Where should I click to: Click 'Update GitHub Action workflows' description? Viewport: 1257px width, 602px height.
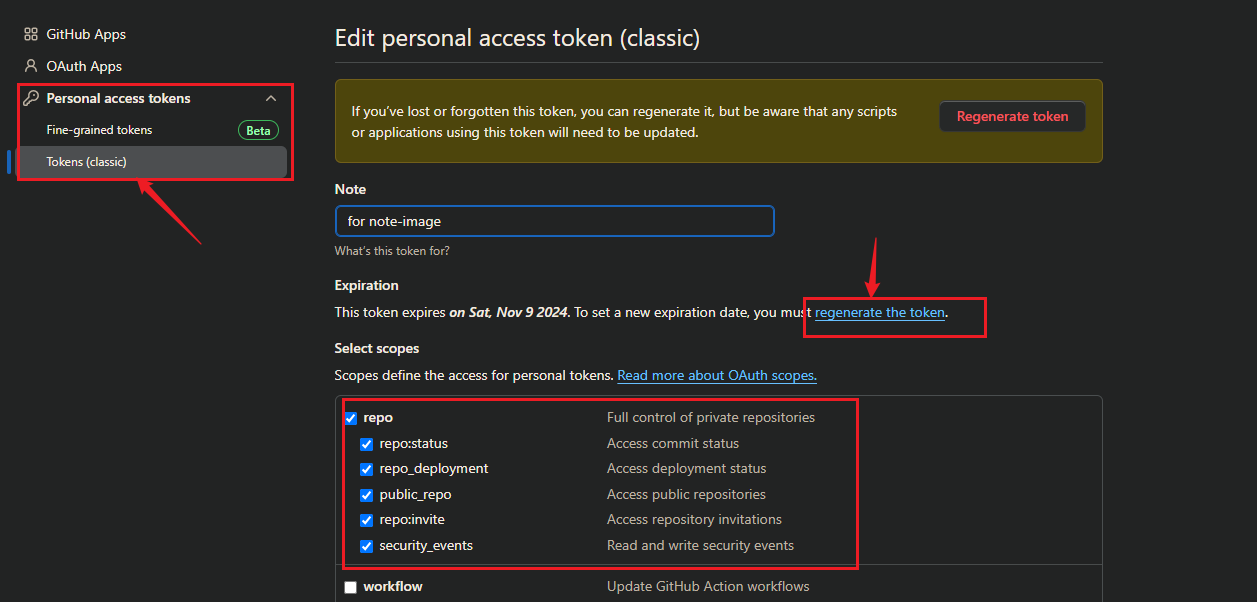point(708,586)
